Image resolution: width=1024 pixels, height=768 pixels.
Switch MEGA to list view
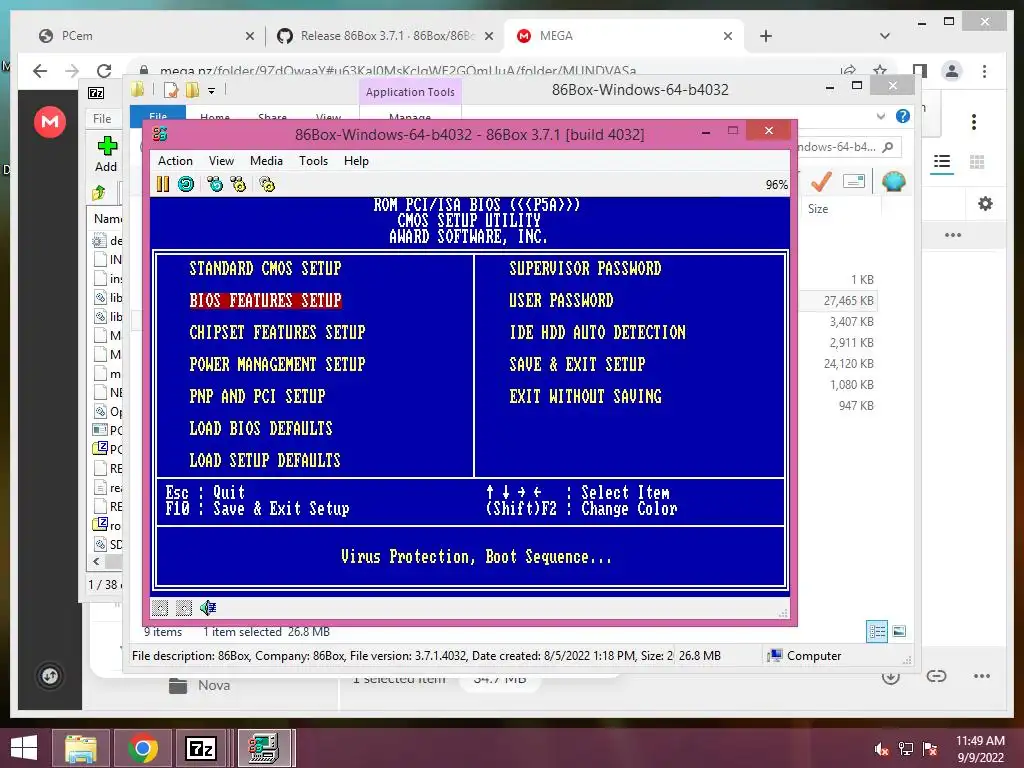[x=942, y=161]
